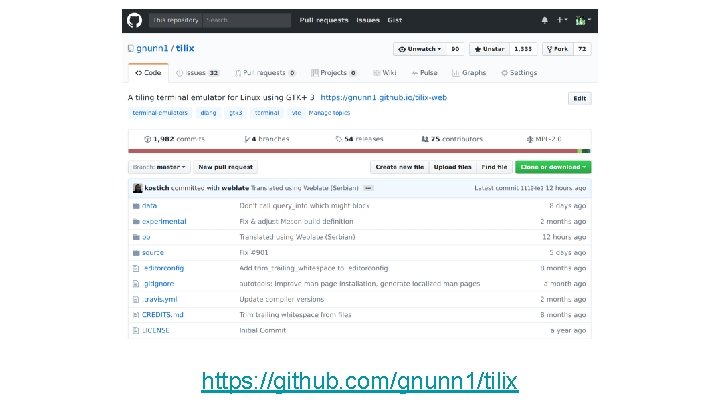Image resolution: width=720 pixels, height=405 pixels.
Task: Open the data folder
Action: pos(149,206)
